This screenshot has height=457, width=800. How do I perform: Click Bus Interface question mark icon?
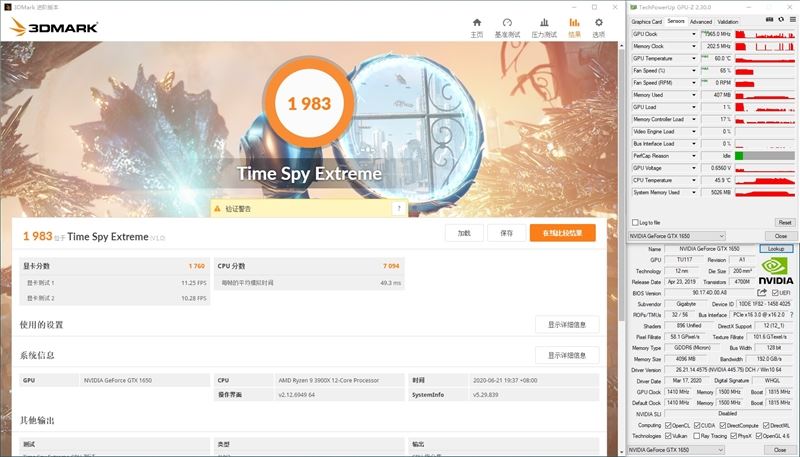click(792, 315)
